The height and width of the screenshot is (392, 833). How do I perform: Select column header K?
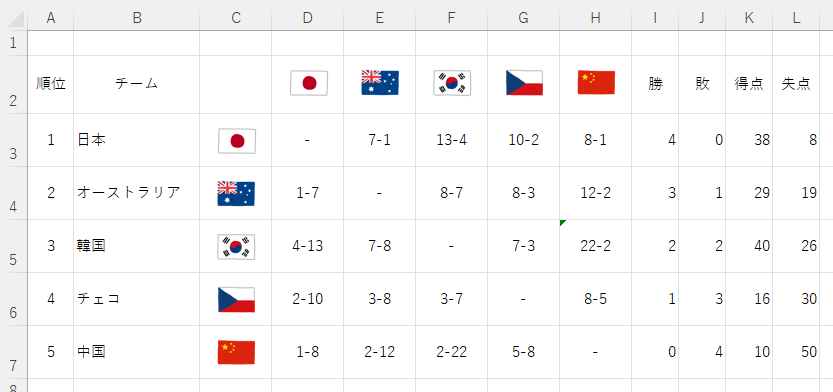click(749, 18)
